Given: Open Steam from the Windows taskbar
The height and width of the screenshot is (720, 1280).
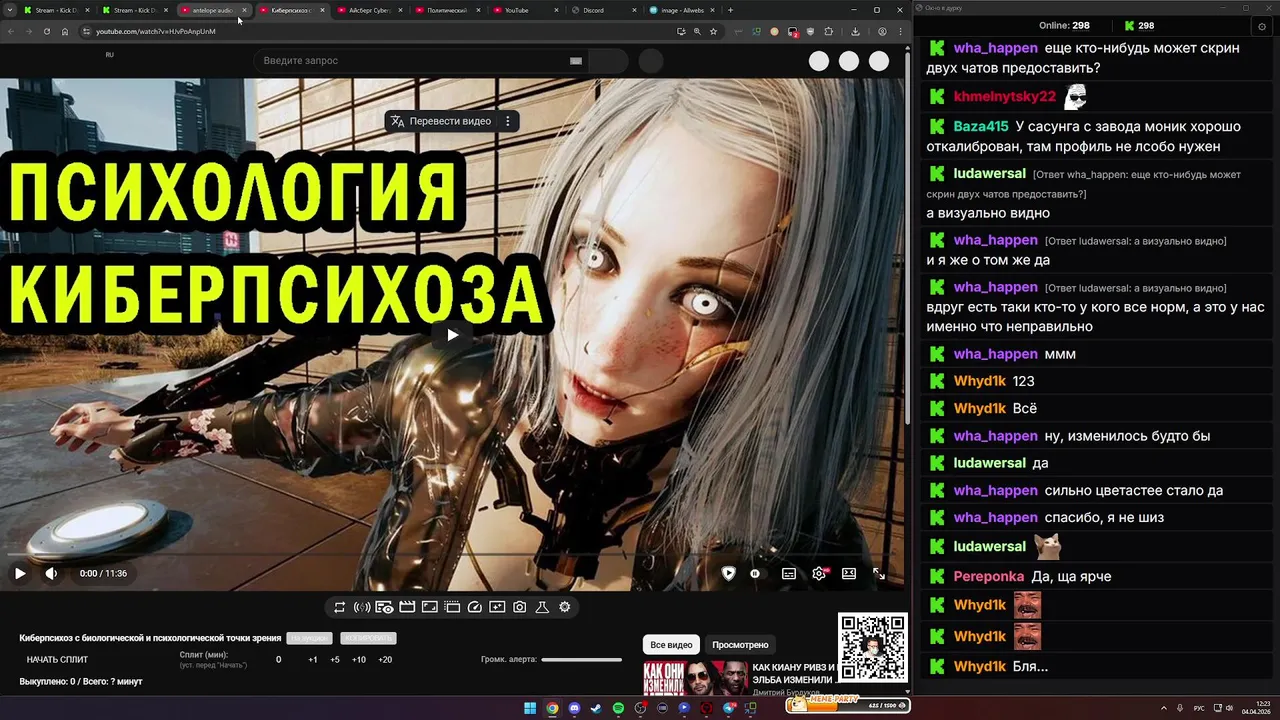Looking at the screenshot, I should click(x=596, y=708).
